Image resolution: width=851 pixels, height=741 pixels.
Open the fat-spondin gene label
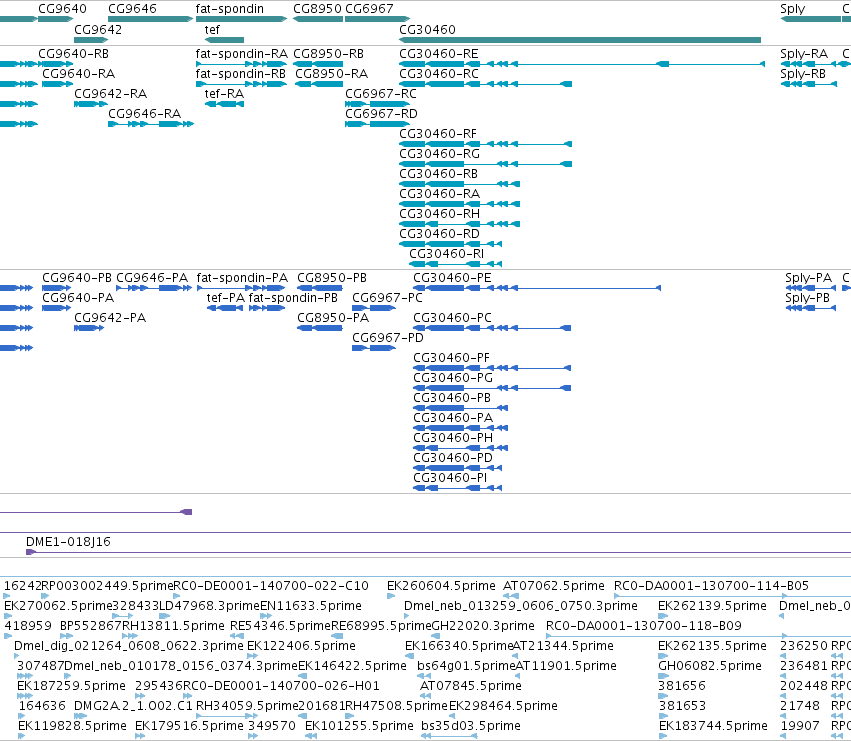click(230, 9)
